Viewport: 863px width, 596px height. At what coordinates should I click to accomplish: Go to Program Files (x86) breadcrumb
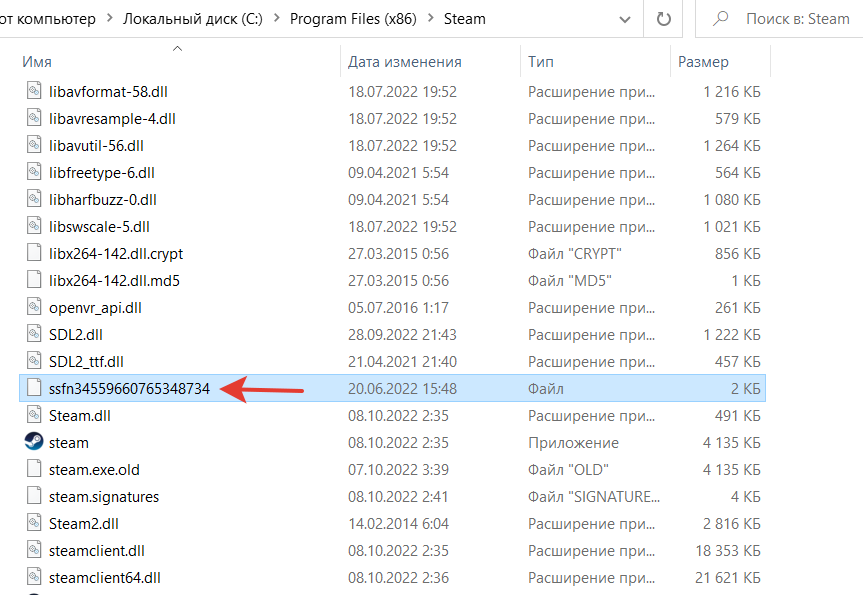click(x=353, y=19)
